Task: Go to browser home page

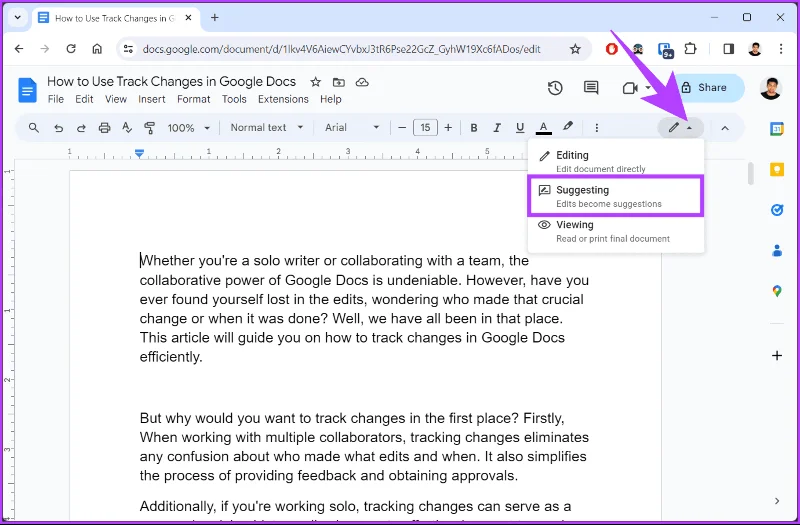Action: click(97, 49)
